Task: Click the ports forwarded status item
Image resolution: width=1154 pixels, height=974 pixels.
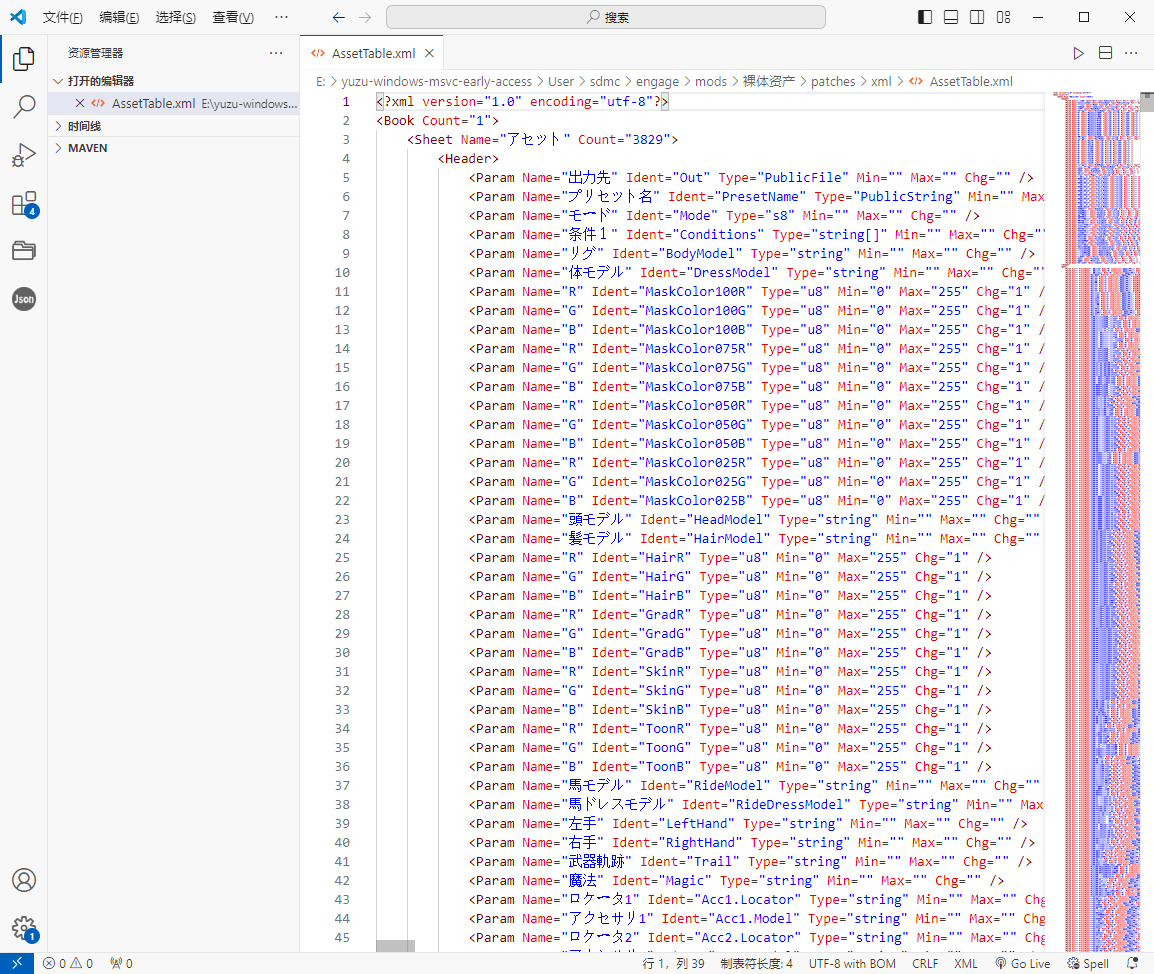Action: pos(121,963)
